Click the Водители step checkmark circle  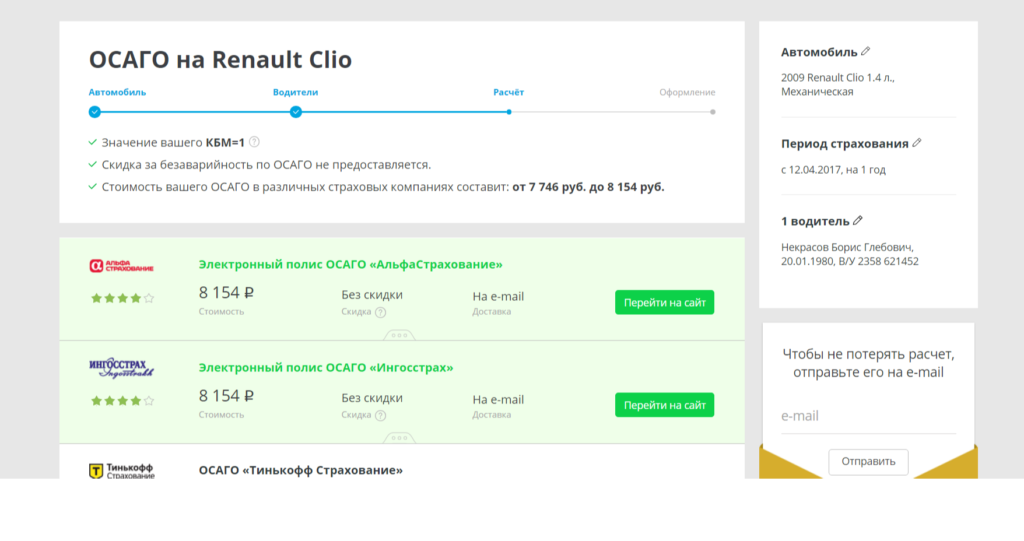(296, 112)
